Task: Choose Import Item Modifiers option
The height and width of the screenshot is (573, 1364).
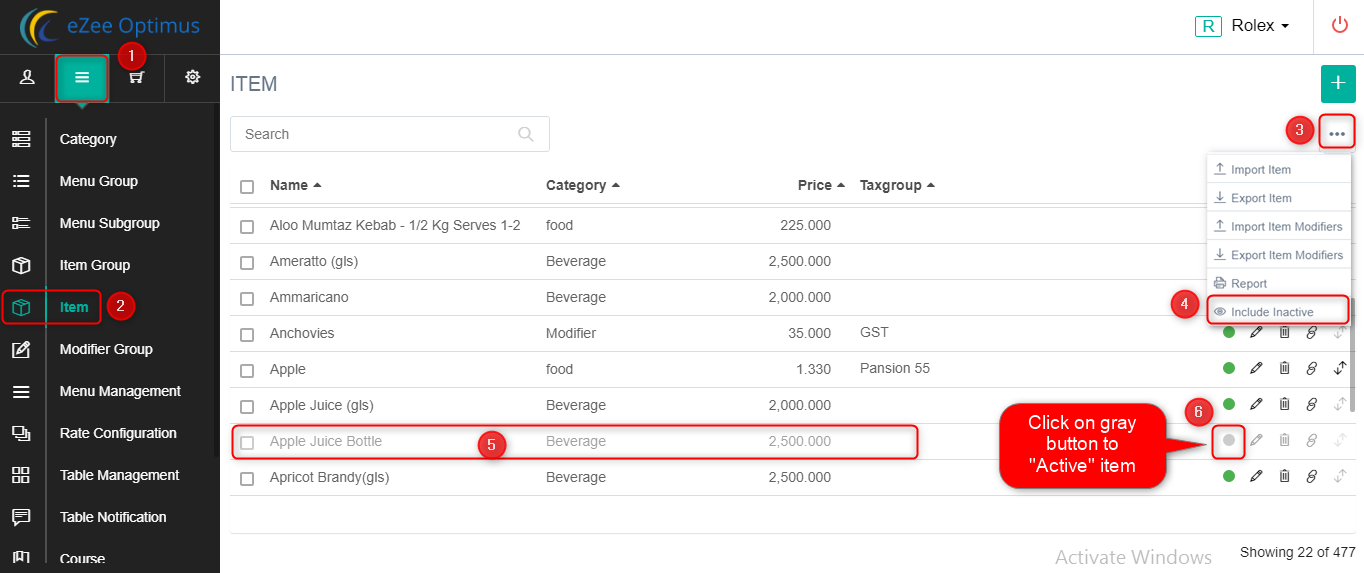Action: [x=1279, y=227]
